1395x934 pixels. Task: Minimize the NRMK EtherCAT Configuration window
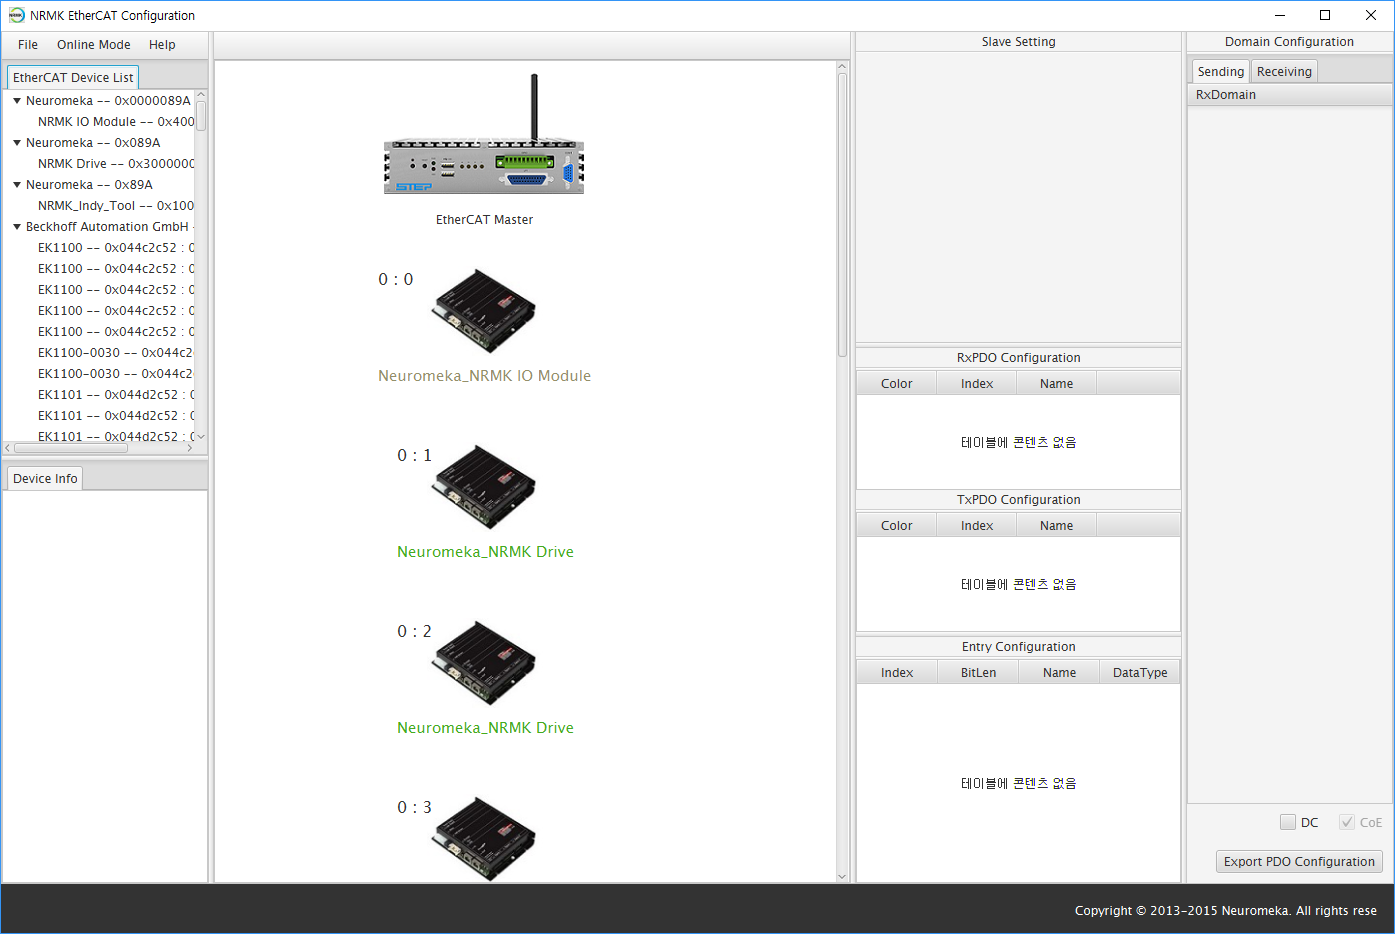(x=1279, y=15)
